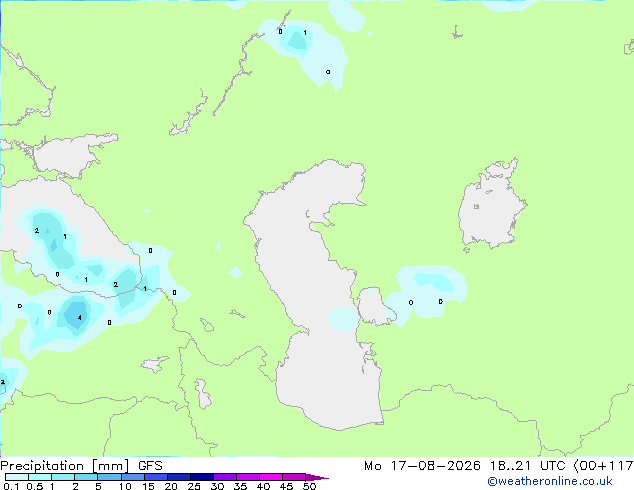Select the 10 mm legend color swatch
This screenshot has height=490, width=634.
click(133, 477)
